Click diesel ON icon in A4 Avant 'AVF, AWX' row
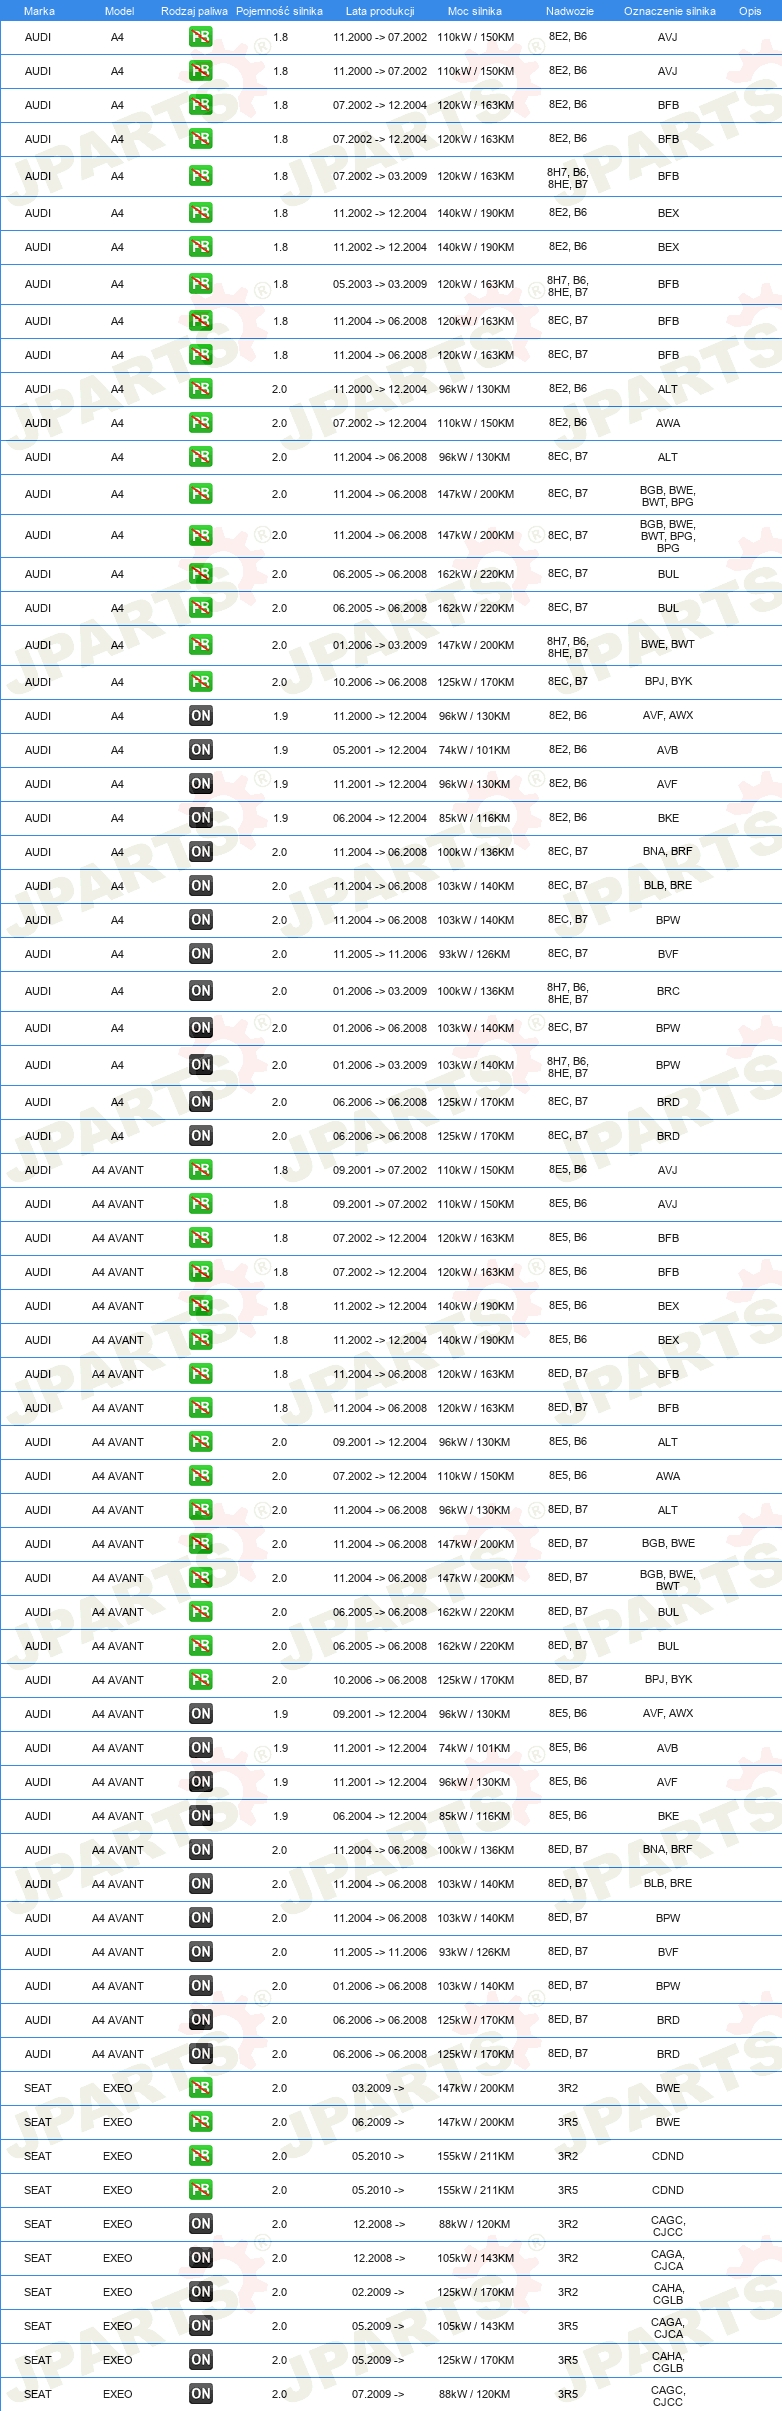The width and height of the screenshot is (782, 2411). [201, 1714]
